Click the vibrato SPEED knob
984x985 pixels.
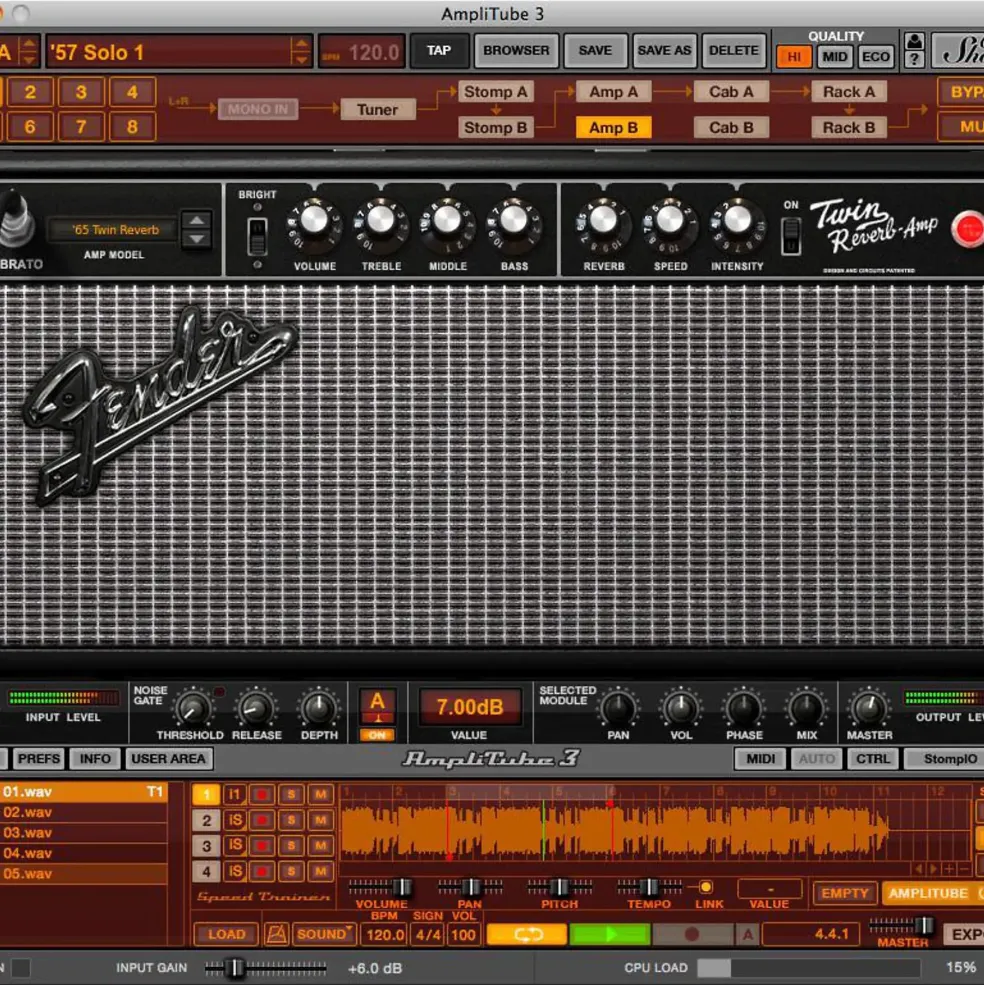click(x=670, y=220)
